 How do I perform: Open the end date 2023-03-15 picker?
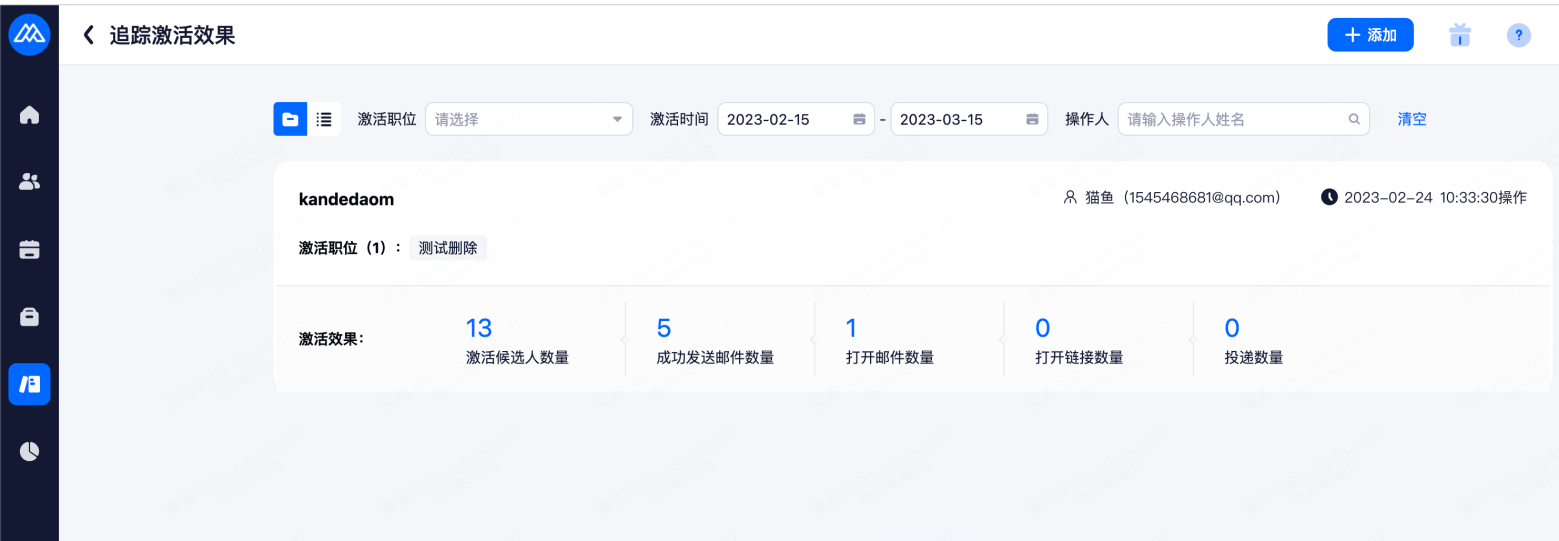(968, 119)
